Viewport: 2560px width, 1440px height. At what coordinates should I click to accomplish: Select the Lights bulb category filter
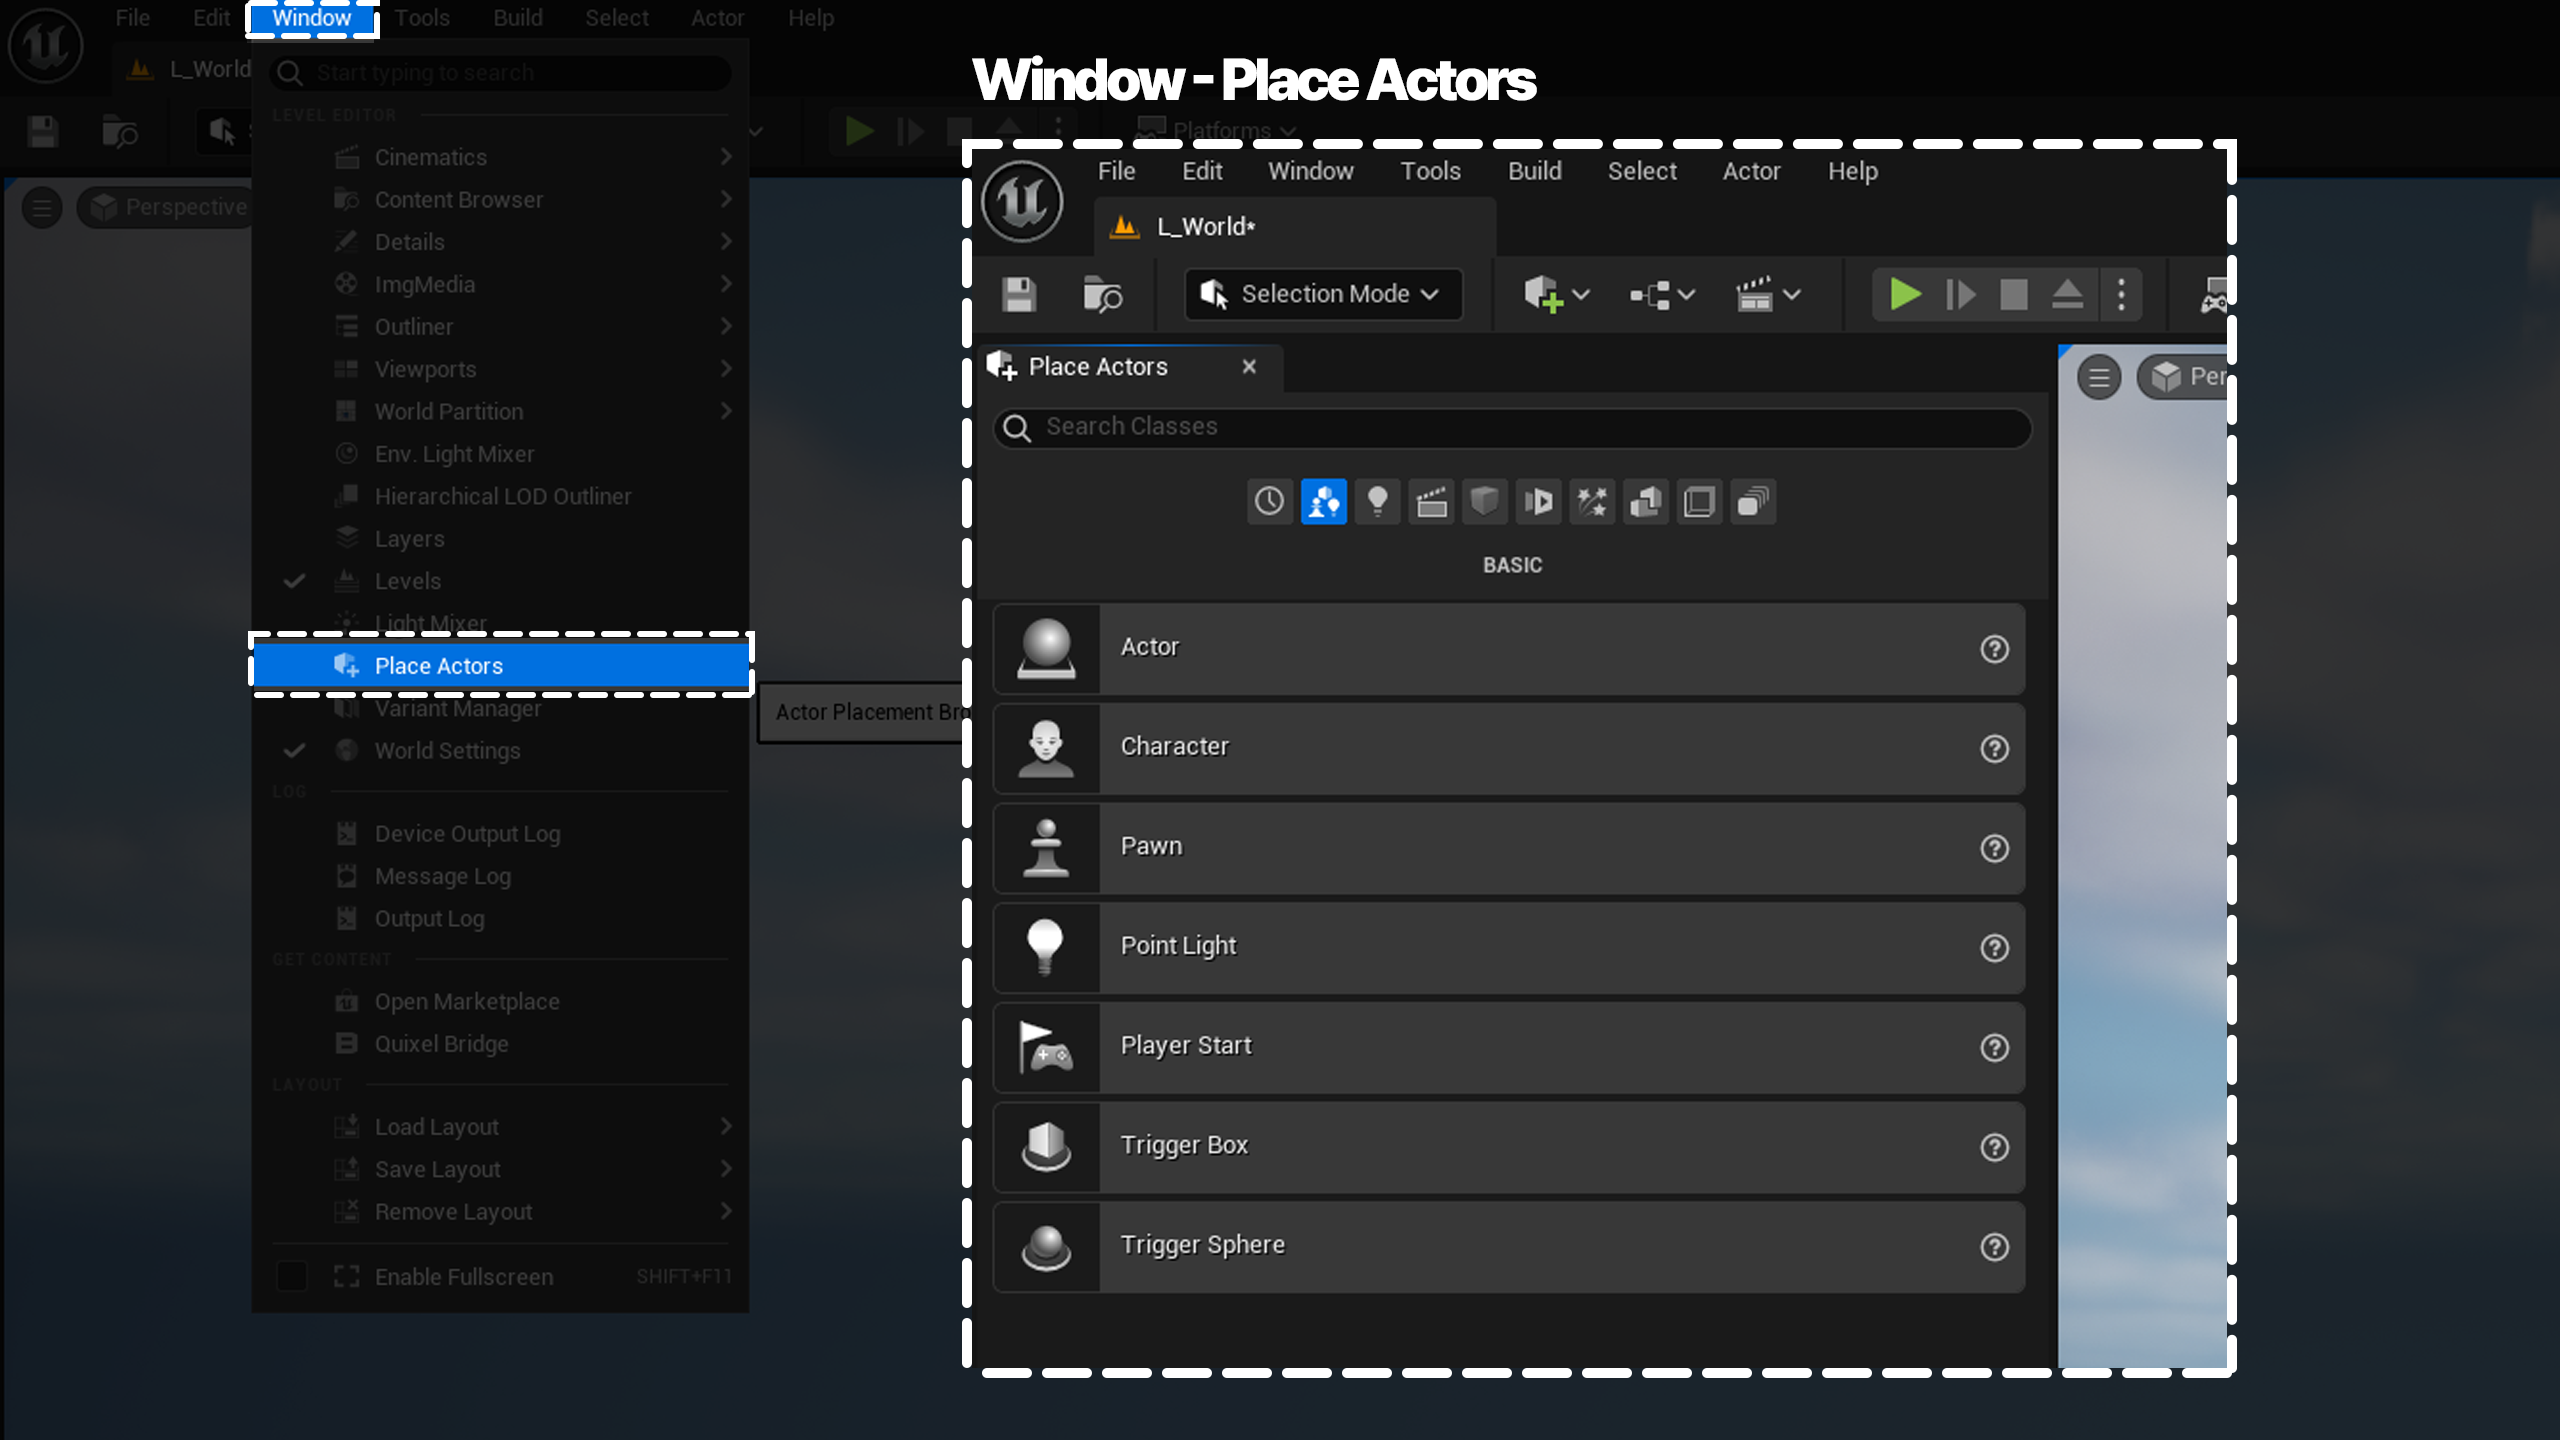pos(1377,501)
